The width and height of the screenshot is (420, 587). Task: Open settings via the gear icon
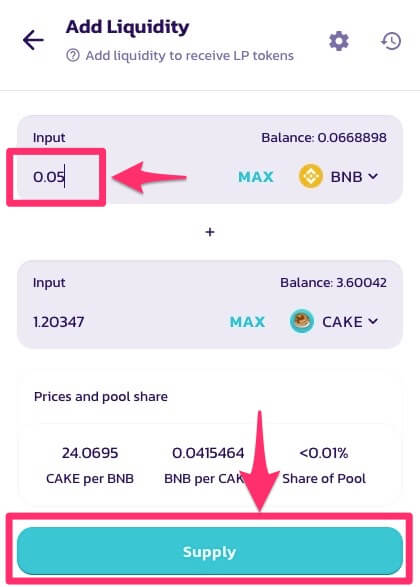tap(339, 41)
